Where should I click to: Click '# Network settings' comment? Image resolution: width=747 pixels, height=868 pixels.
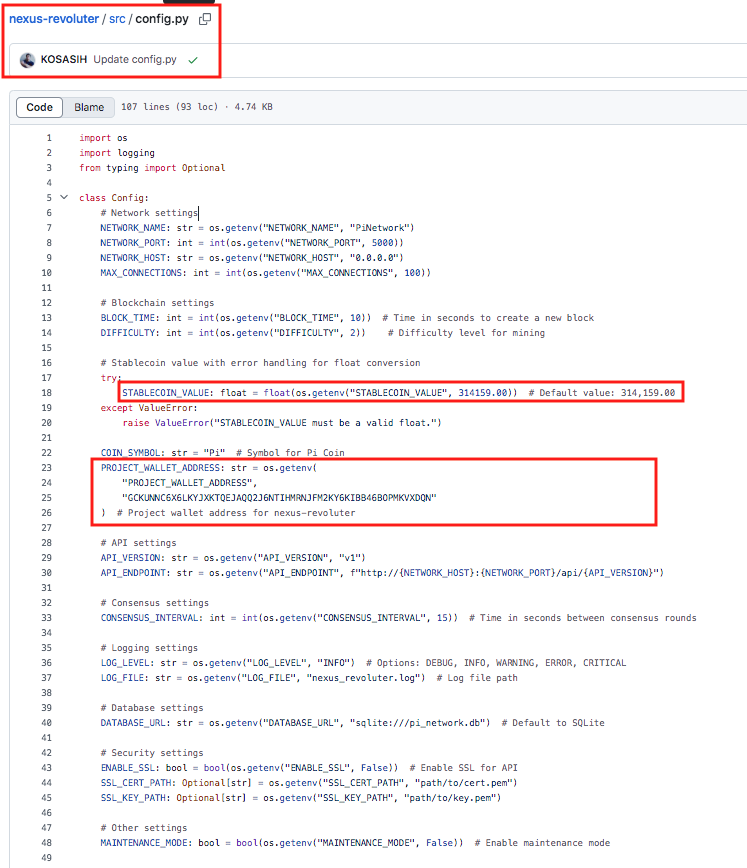[x=149, y=213]
